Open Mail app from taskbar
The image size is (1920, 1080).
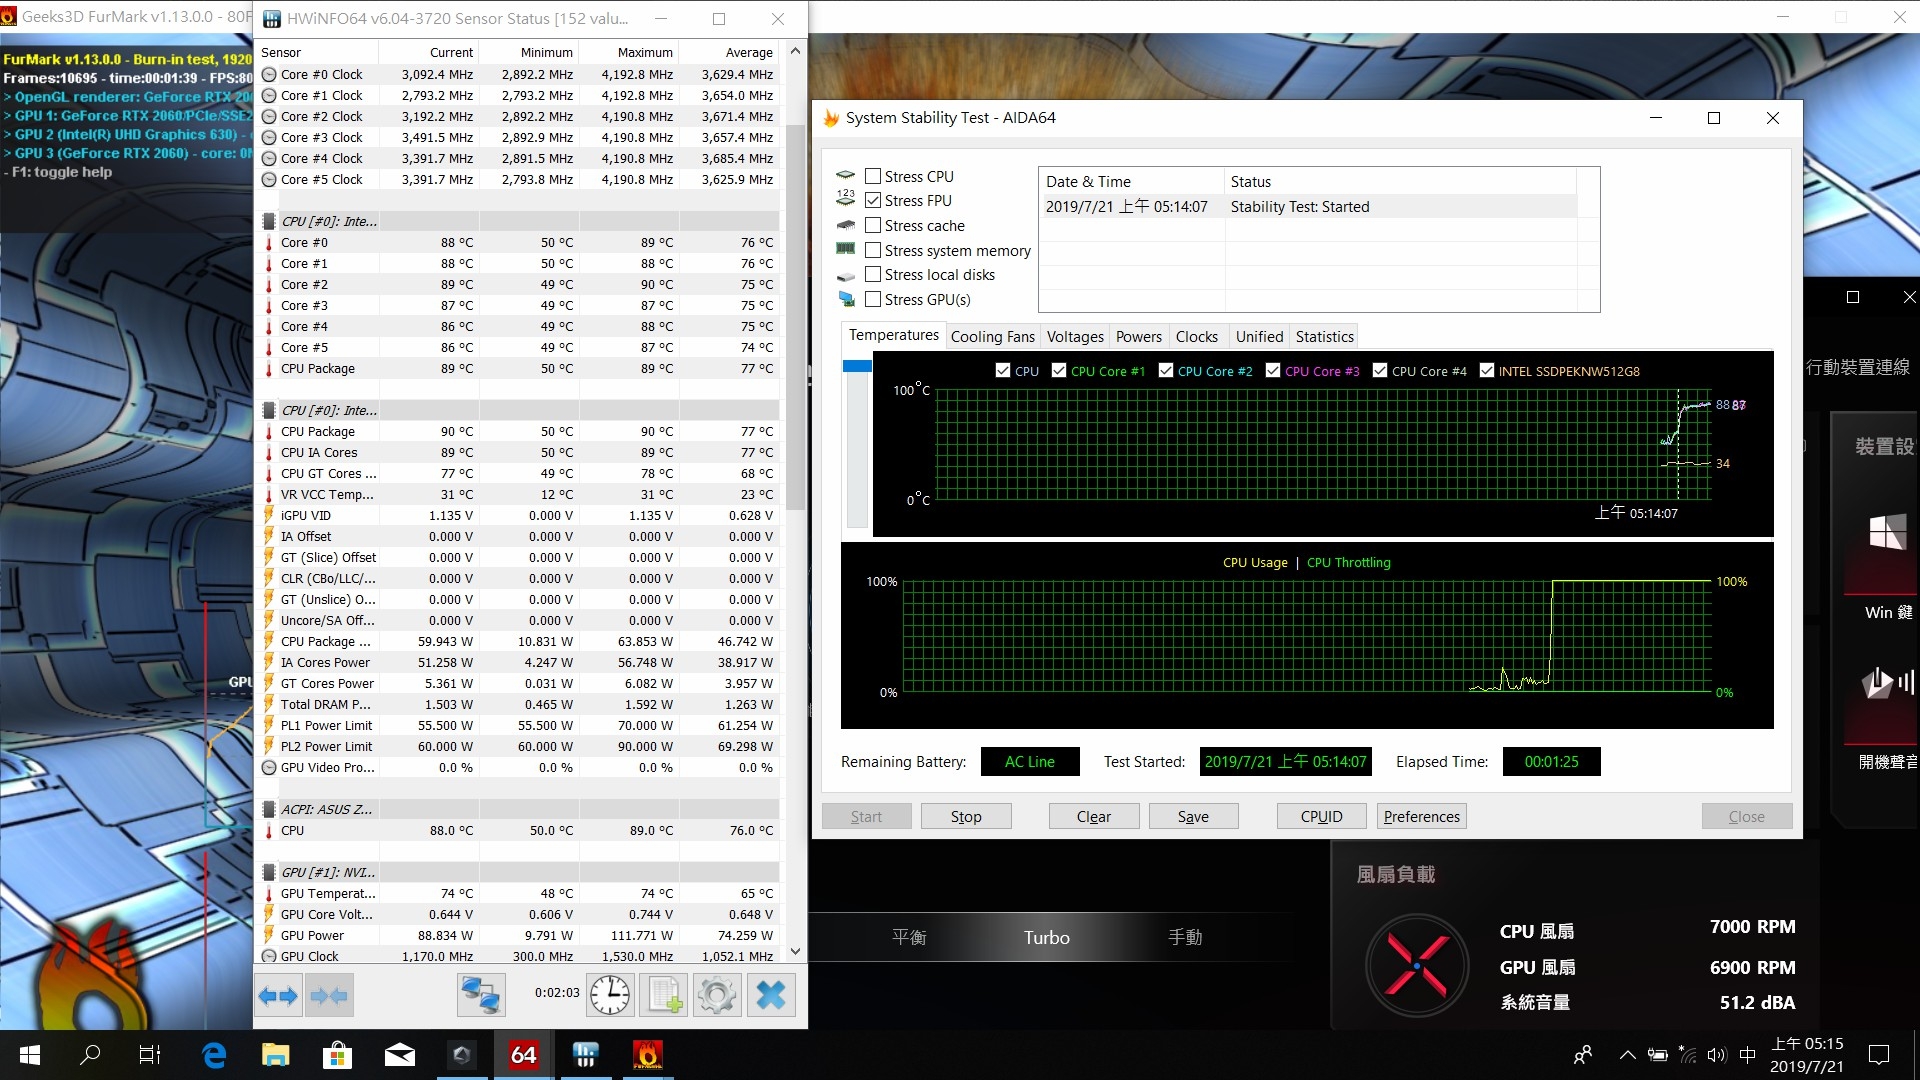pyautogui.click(x=400, y=1055)
